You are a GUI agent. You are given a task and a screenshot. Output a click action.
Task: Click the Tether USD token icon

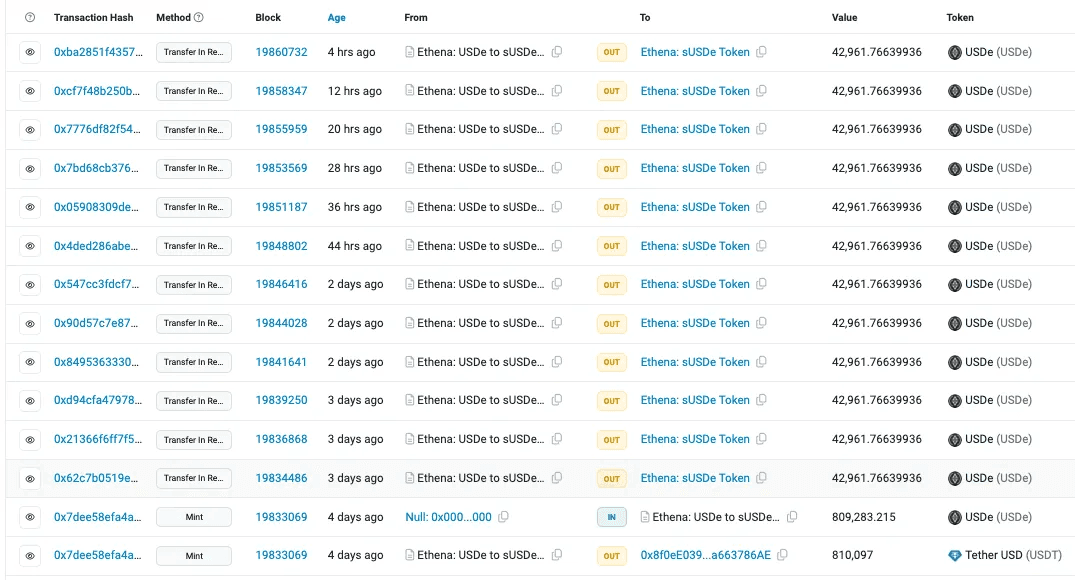[x=954, y=555]
